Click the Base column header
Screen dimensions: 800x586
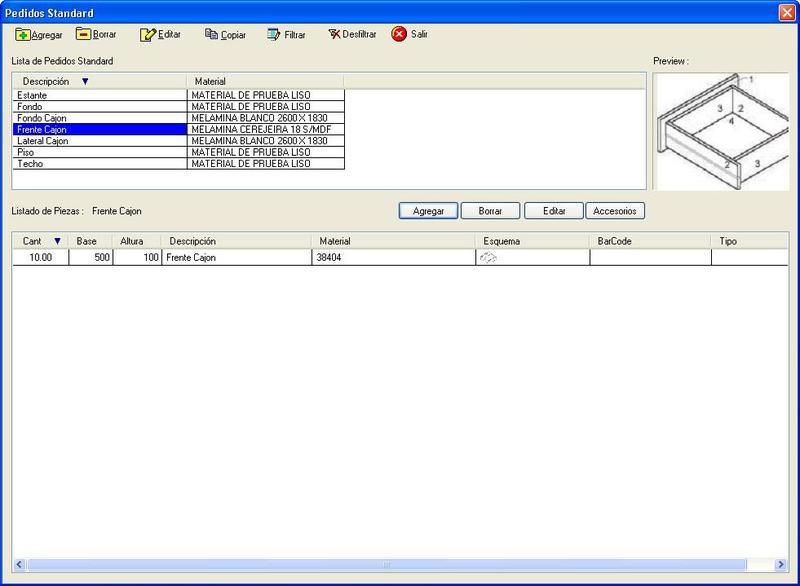point(90,241)
